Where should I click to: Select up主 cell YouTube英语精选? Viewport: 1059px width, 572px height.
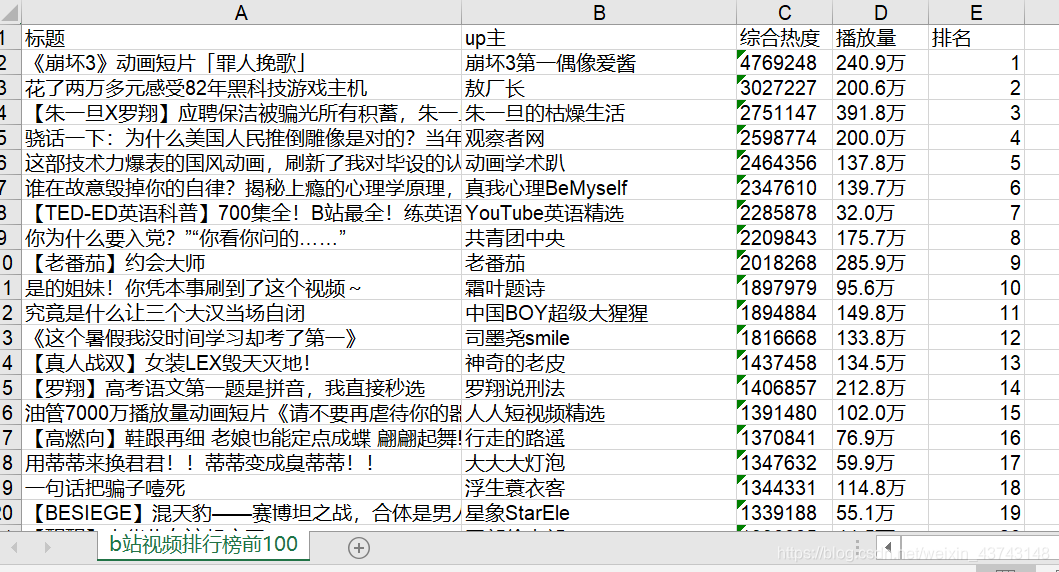599,213
